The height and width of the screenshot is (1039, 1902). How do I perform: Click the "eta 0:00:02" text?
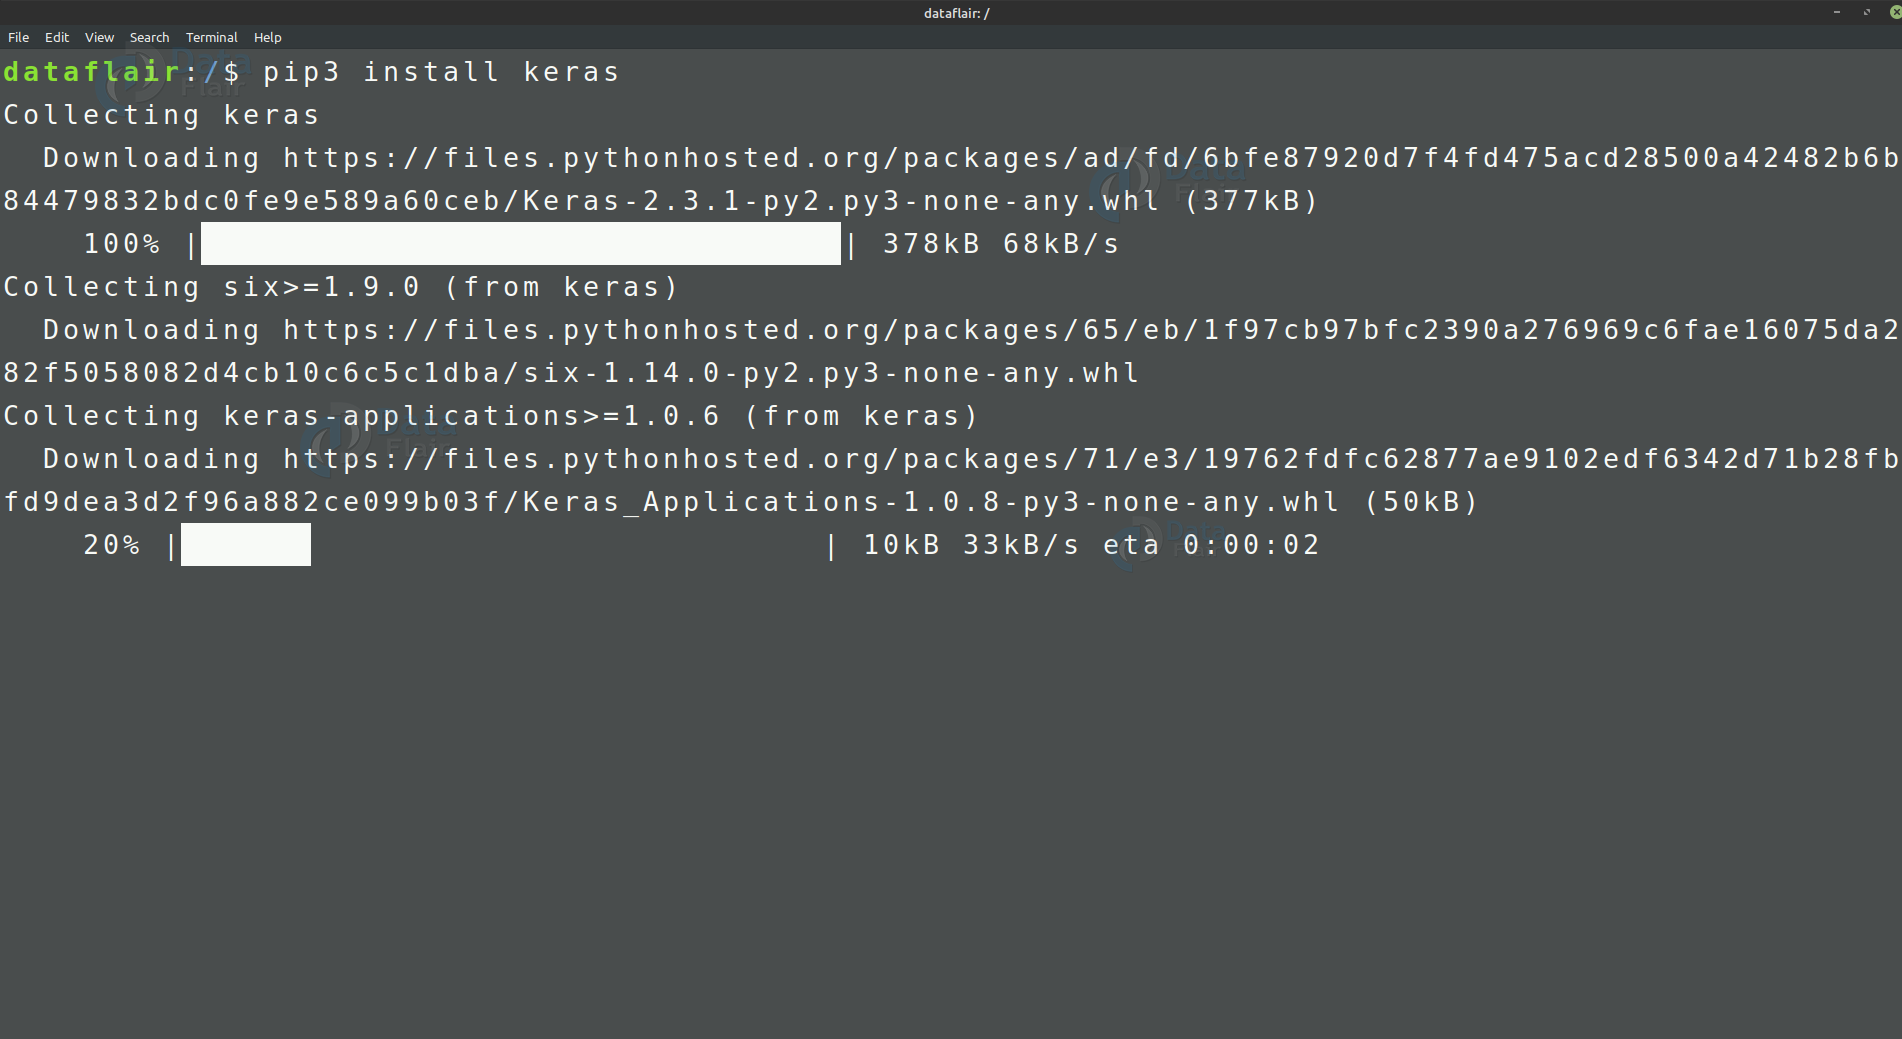tap(1211, 545)
